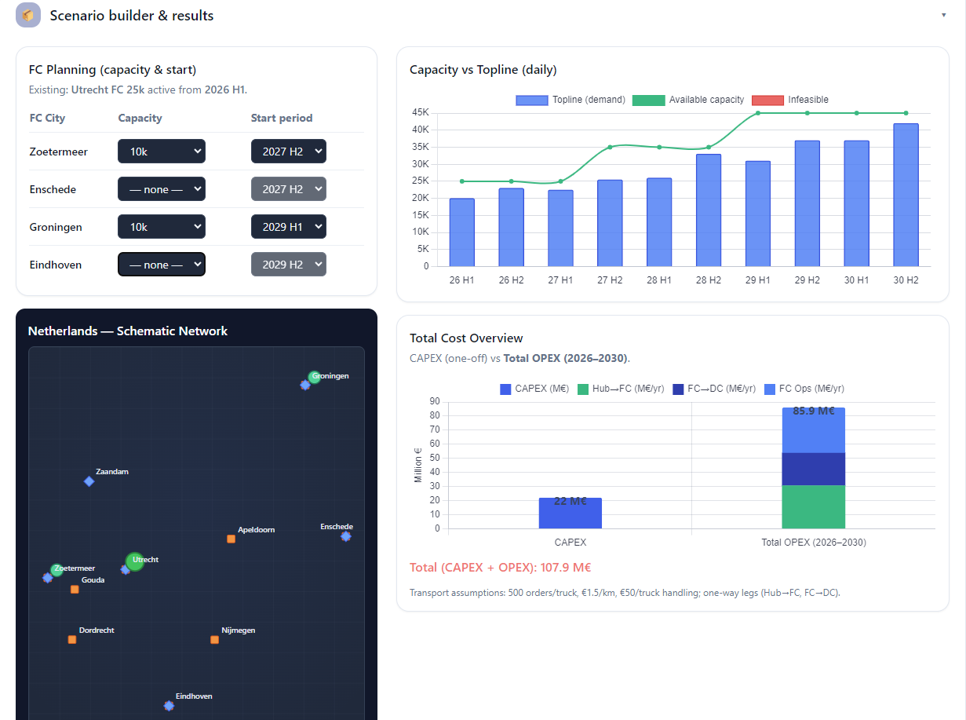Open Zoetermeer start period dropdown
Viewport: 966px width, 720px height.
pyautogui.click(x=288, y=152)
